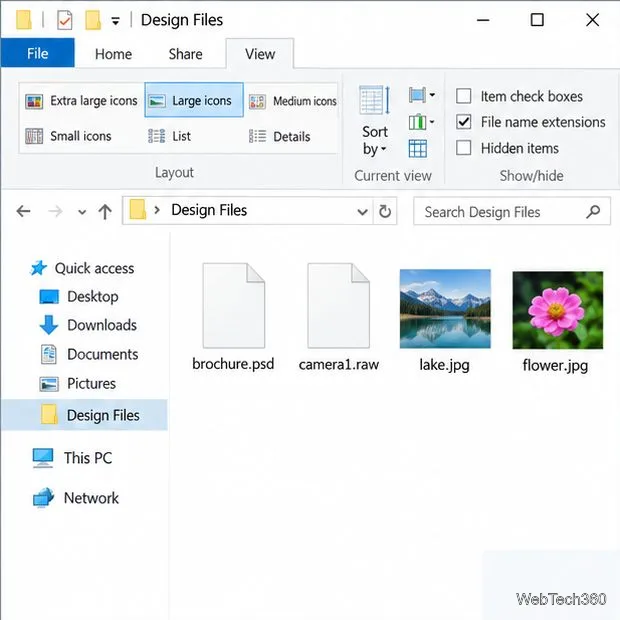The width and height of the screenshot is (620, 620).
Task: Click the camera1.raw file name
Action: [x=339, y=364]
